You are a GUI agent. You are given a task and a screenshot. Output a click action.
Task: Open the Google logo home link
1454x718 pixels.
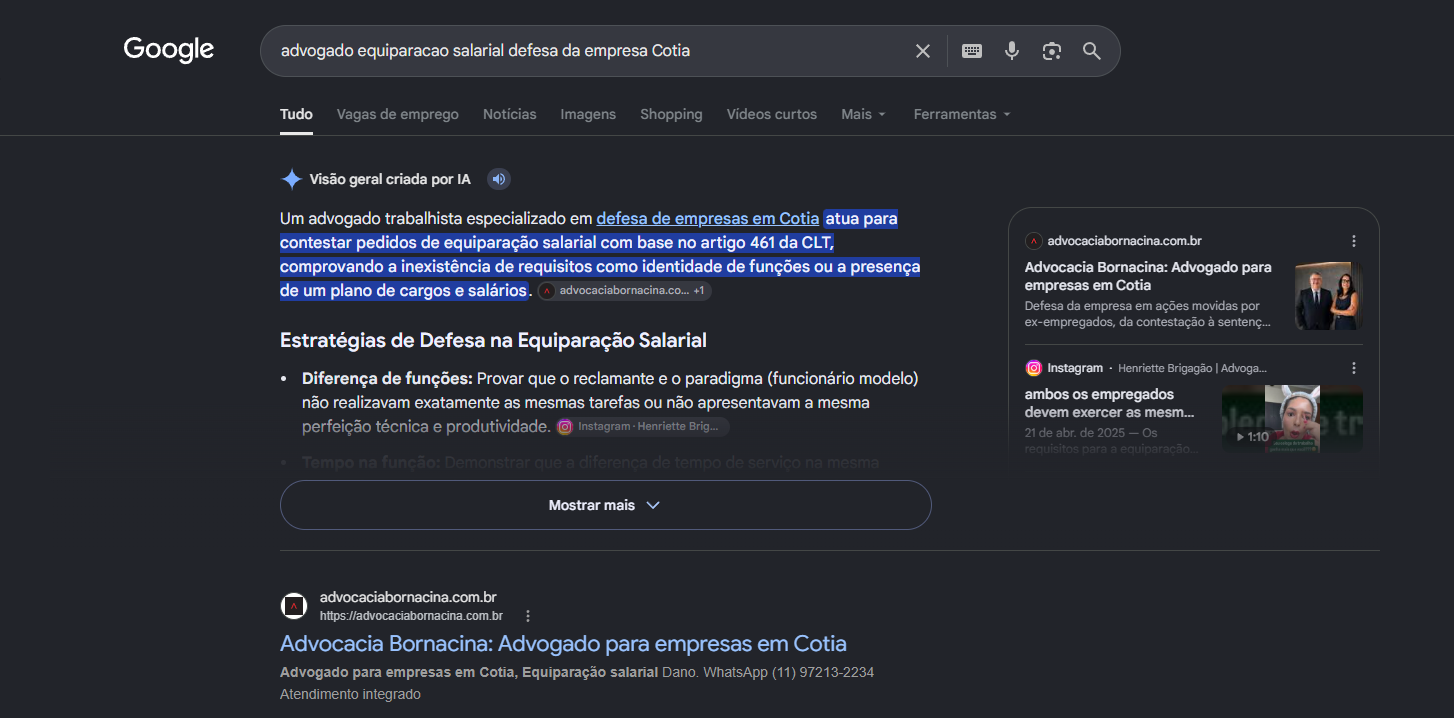(x=169, y=49)
